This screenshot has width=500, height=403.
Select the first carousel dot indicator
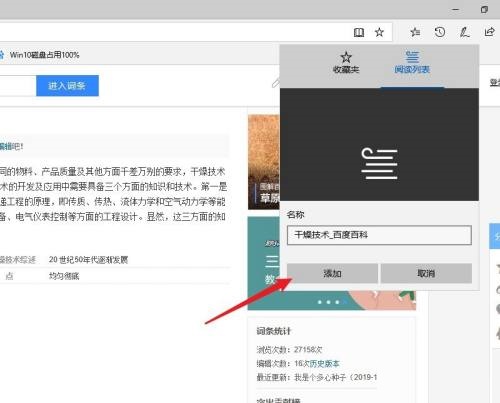point(320,302)
